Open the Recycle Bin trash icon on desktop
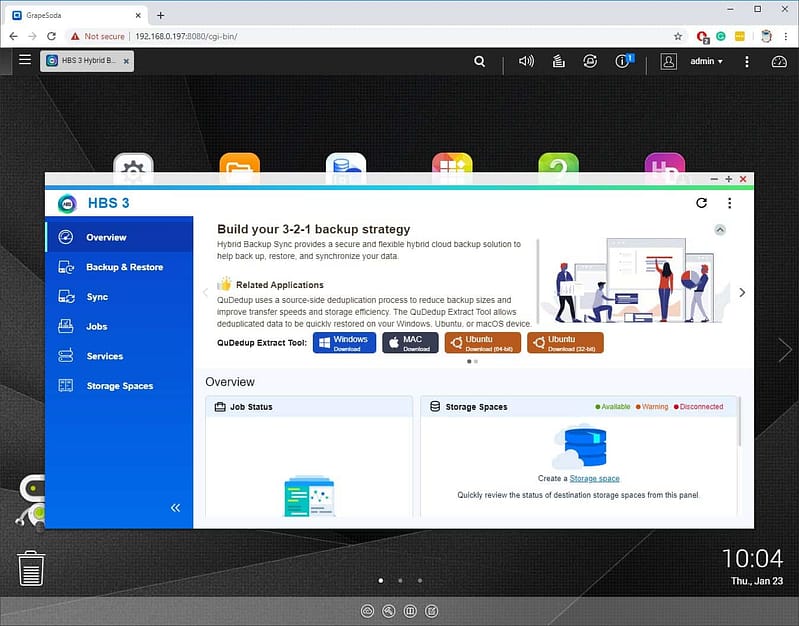Viewport: 799px width, 626px height. click(x=31, y=568)
